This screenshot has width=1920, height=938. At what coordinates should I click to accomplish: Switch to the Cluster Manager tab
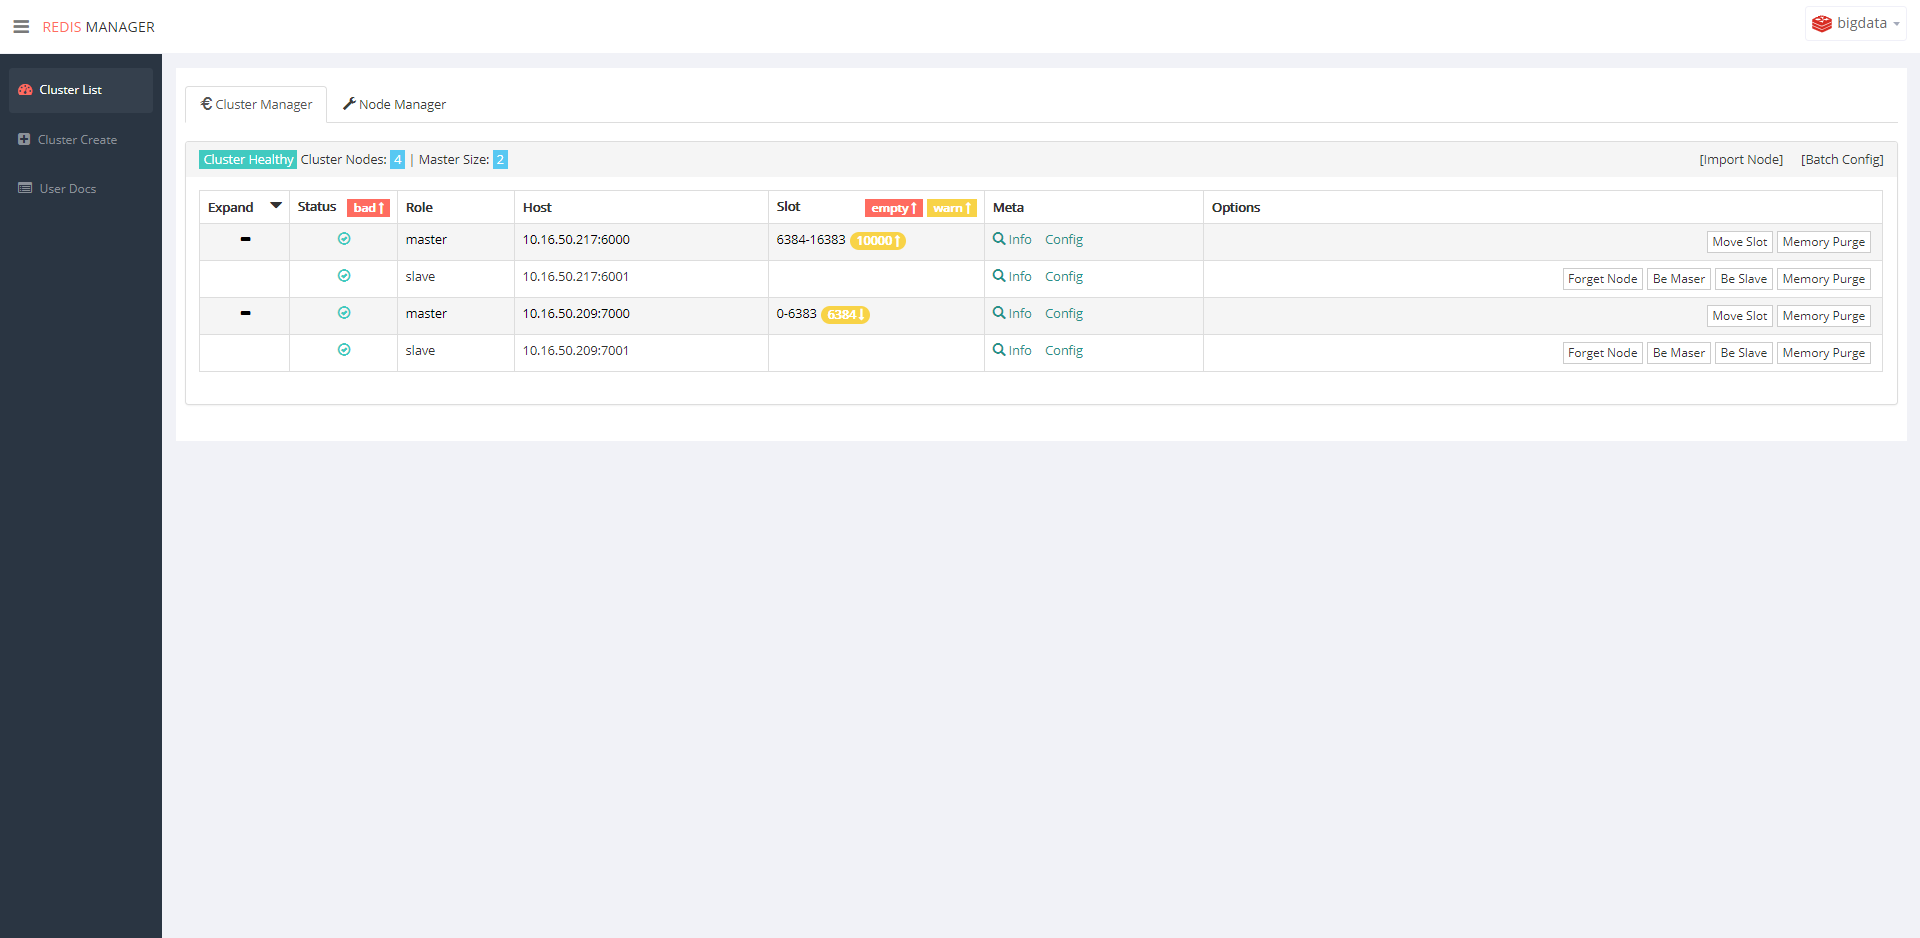click(256, 104)
